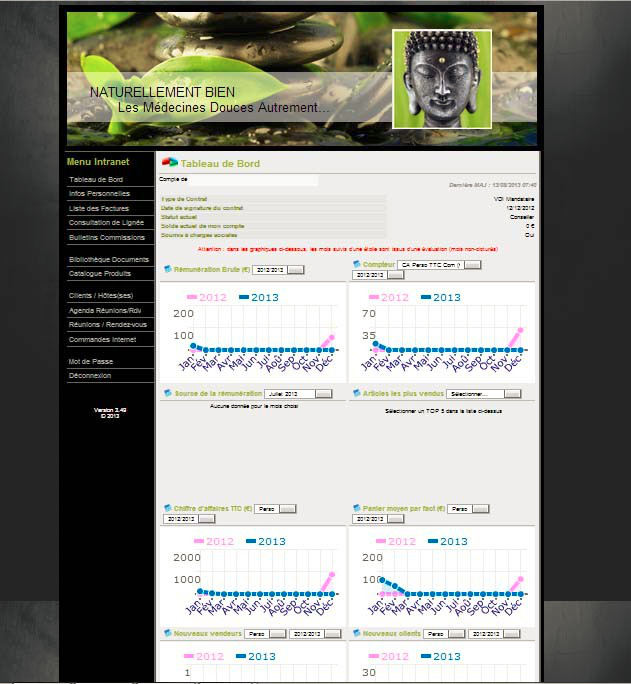The width and height of the screenshot is (631, 684).
Task: Click the icon beside Chiffre d'affaires TTC
Action: pyautogui.click(x=167, y=508)
